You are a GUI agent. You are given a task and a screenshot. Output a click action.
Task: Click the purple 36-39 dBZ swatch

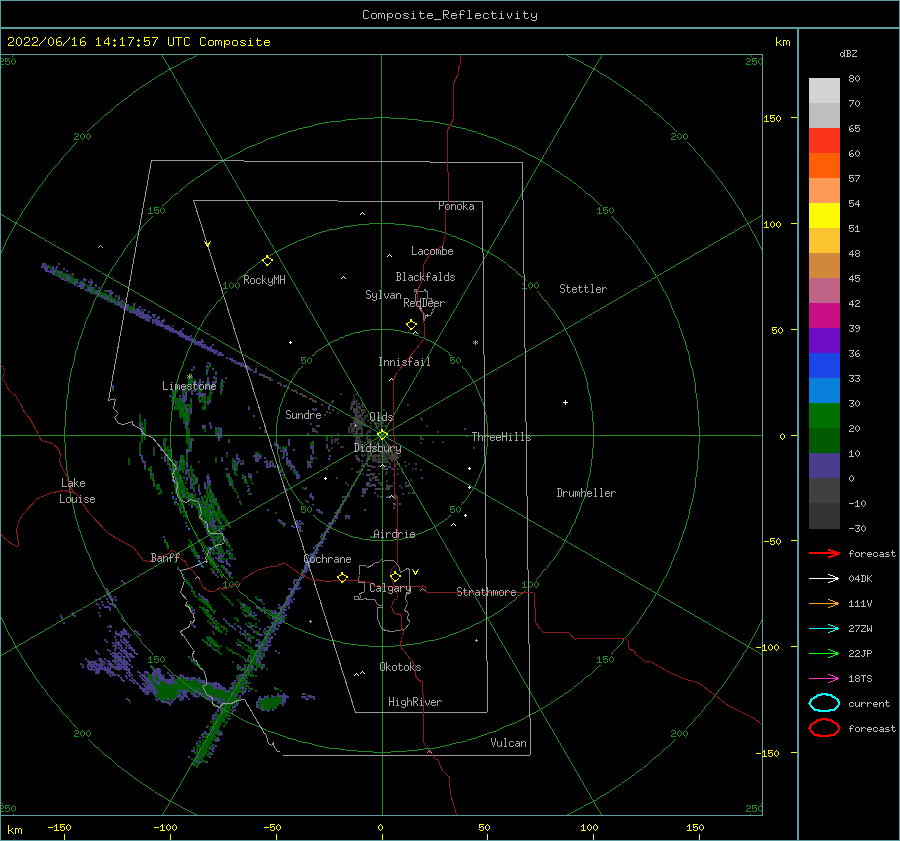click(x=824, y=341)
